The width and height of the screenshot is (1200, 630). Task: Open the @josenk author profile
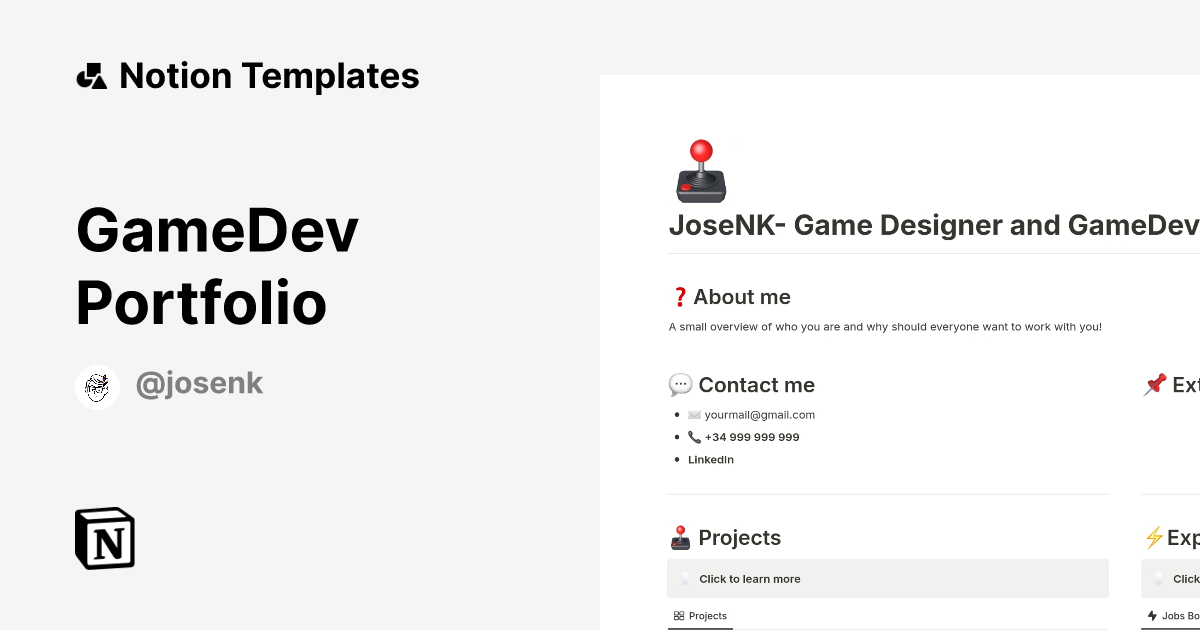(199, 383)
